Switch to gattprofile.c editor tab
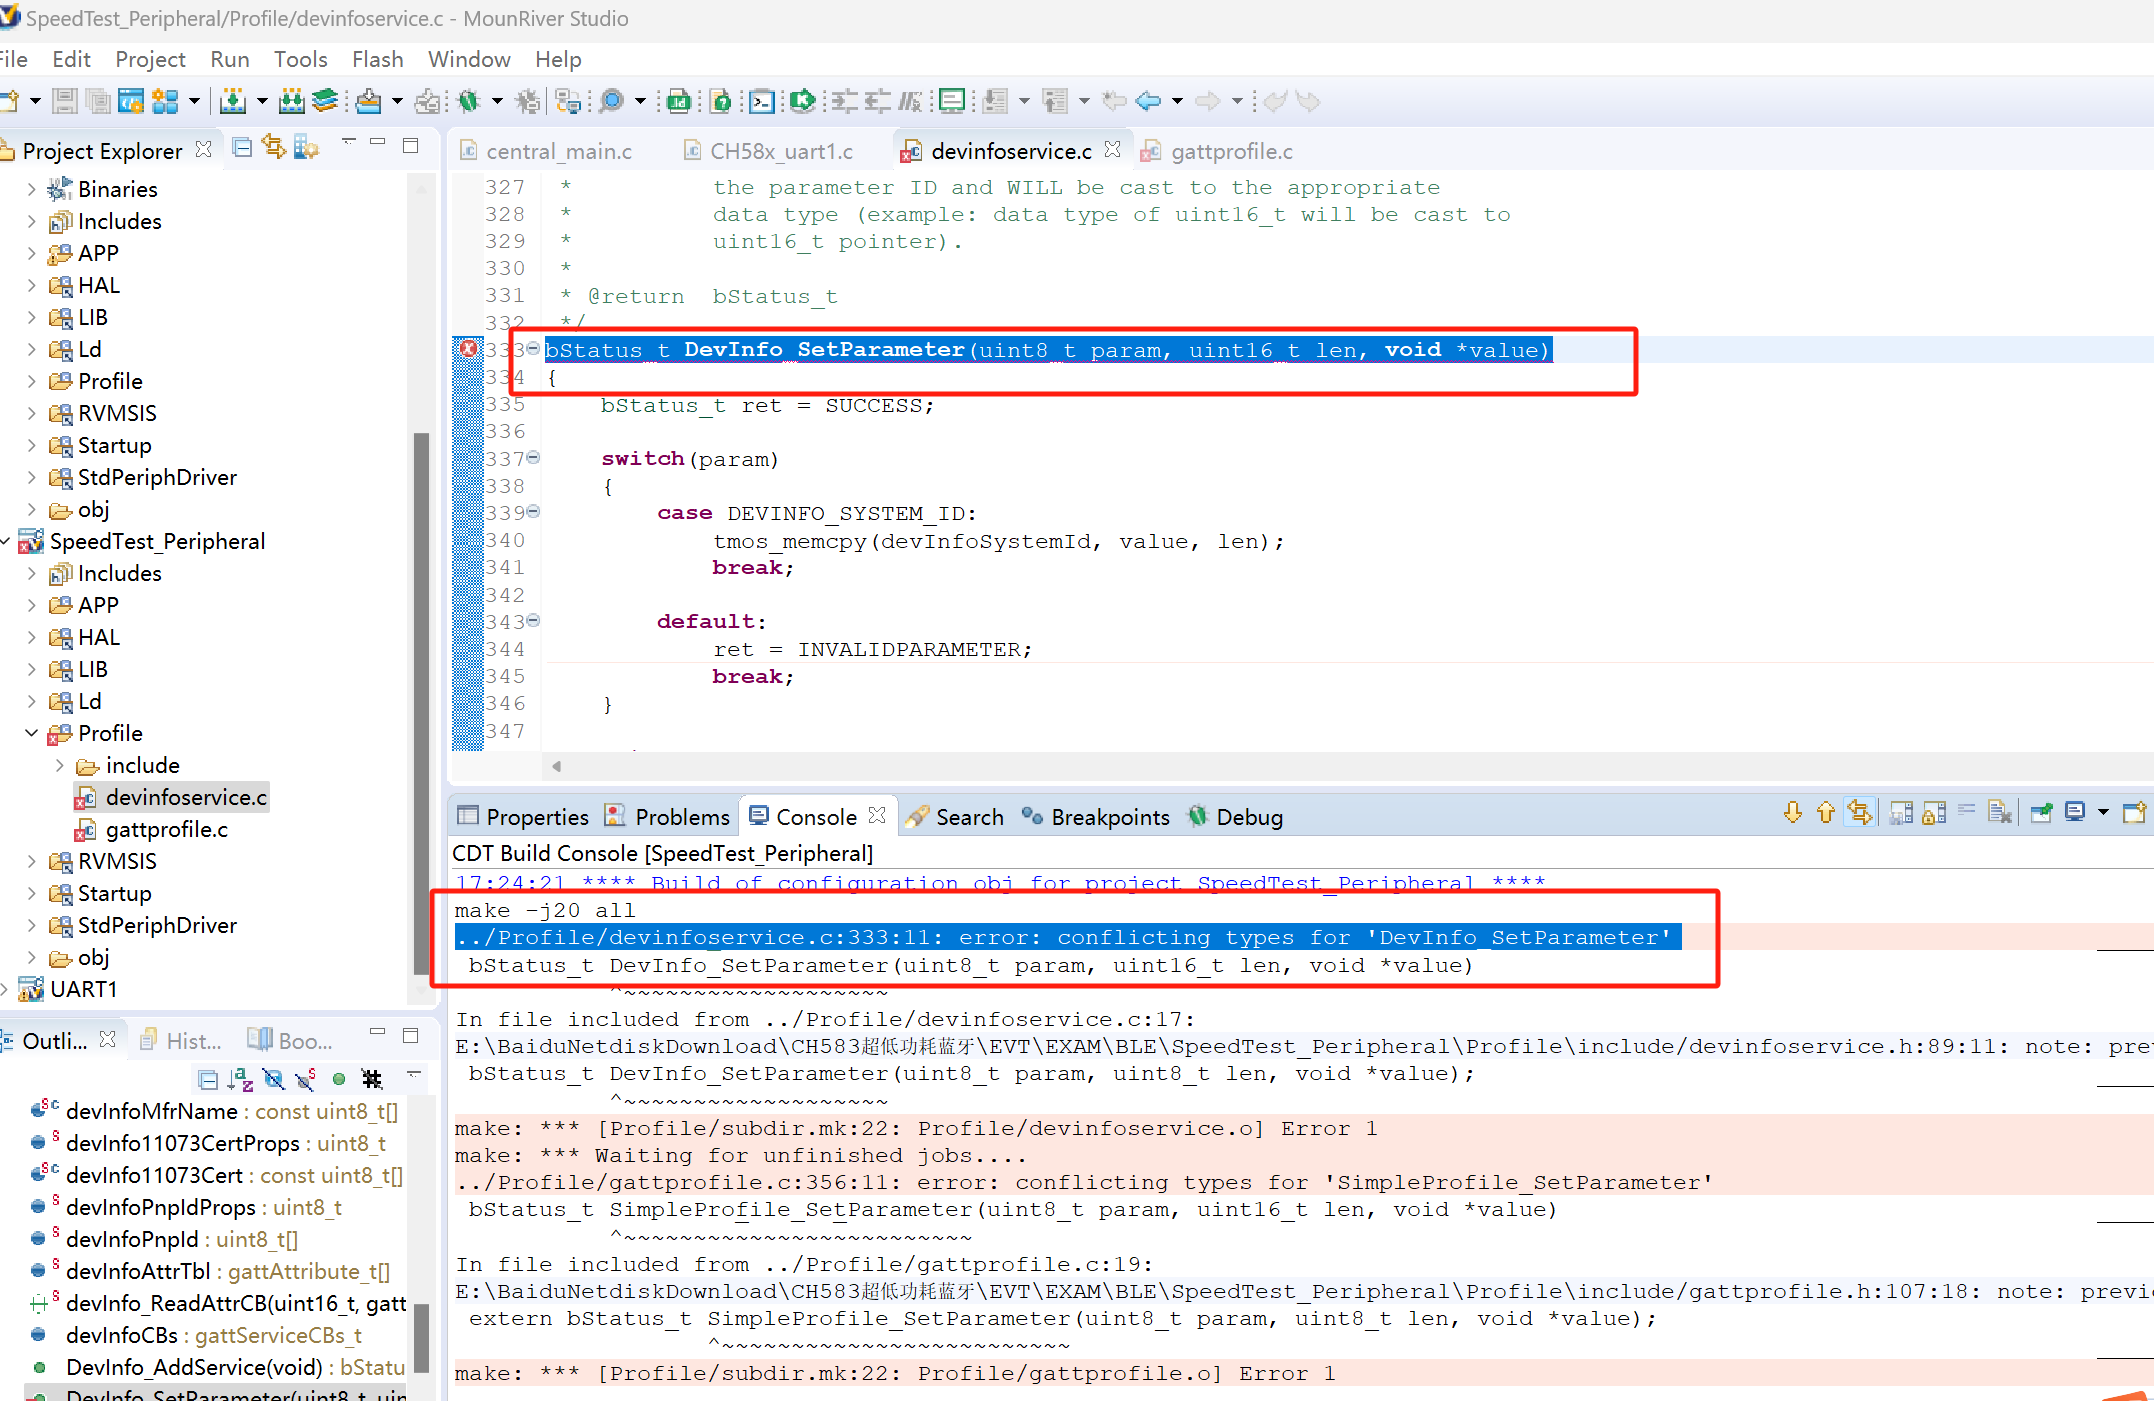Image resolution: width=2154 pixels, height=1401 pixels. tap(1217, 151)
